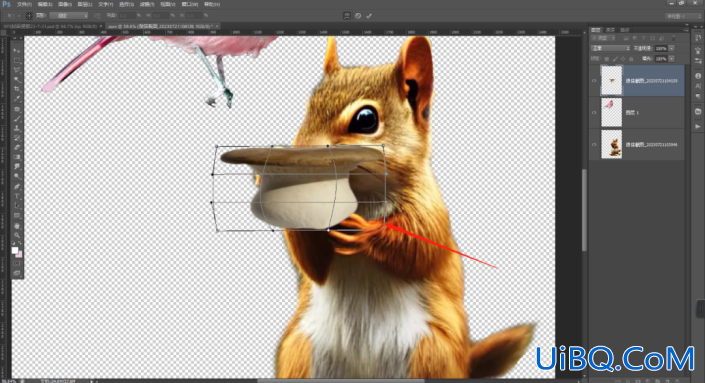
Task: Select the History Brush tool
Action: click(x=17, y=138)
